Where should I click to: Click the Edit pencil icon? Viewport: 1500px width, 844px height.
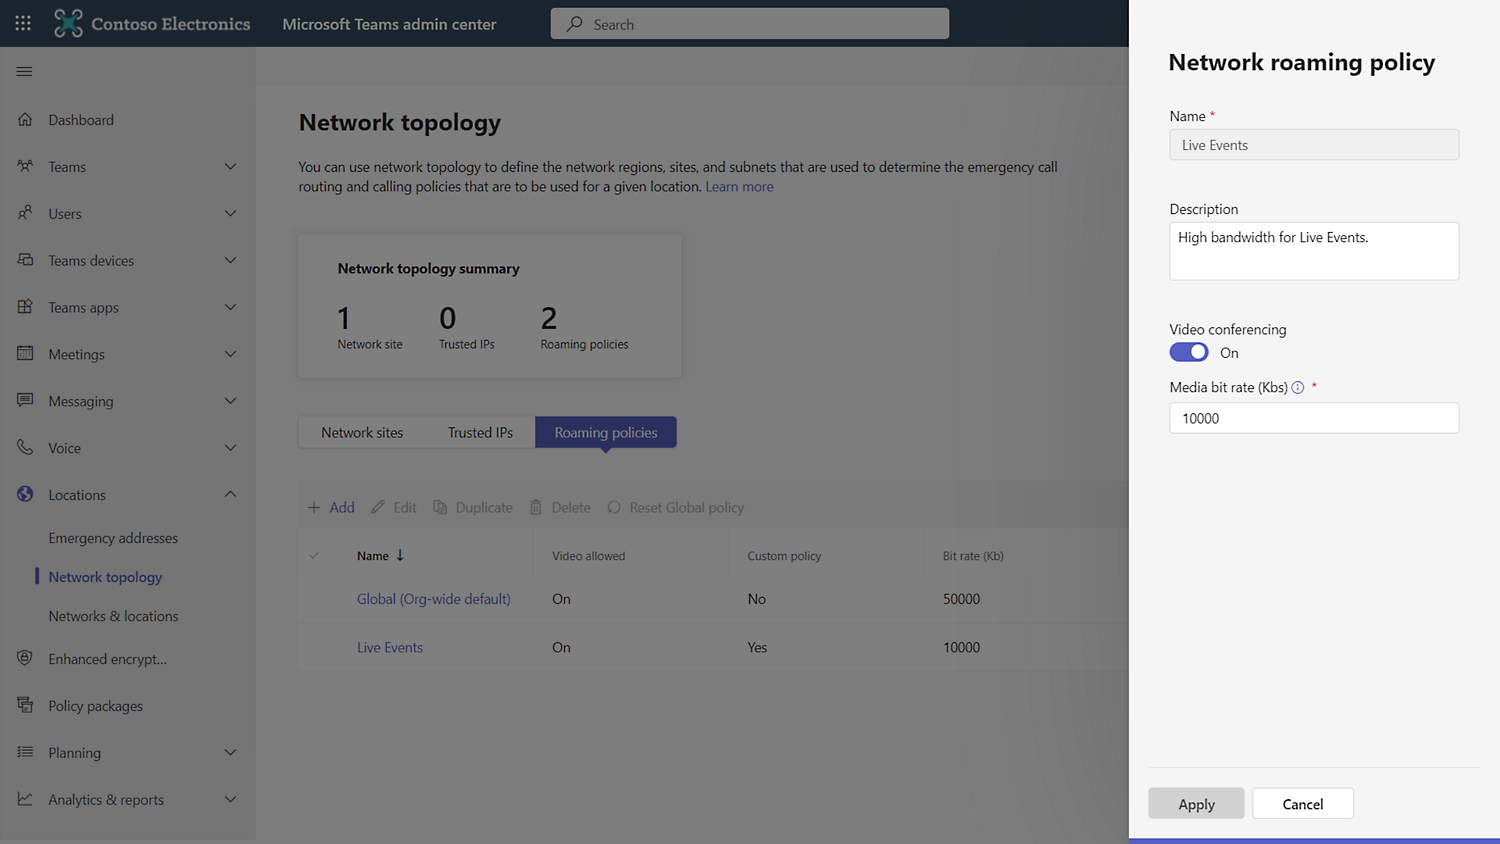tap(378, 507)
